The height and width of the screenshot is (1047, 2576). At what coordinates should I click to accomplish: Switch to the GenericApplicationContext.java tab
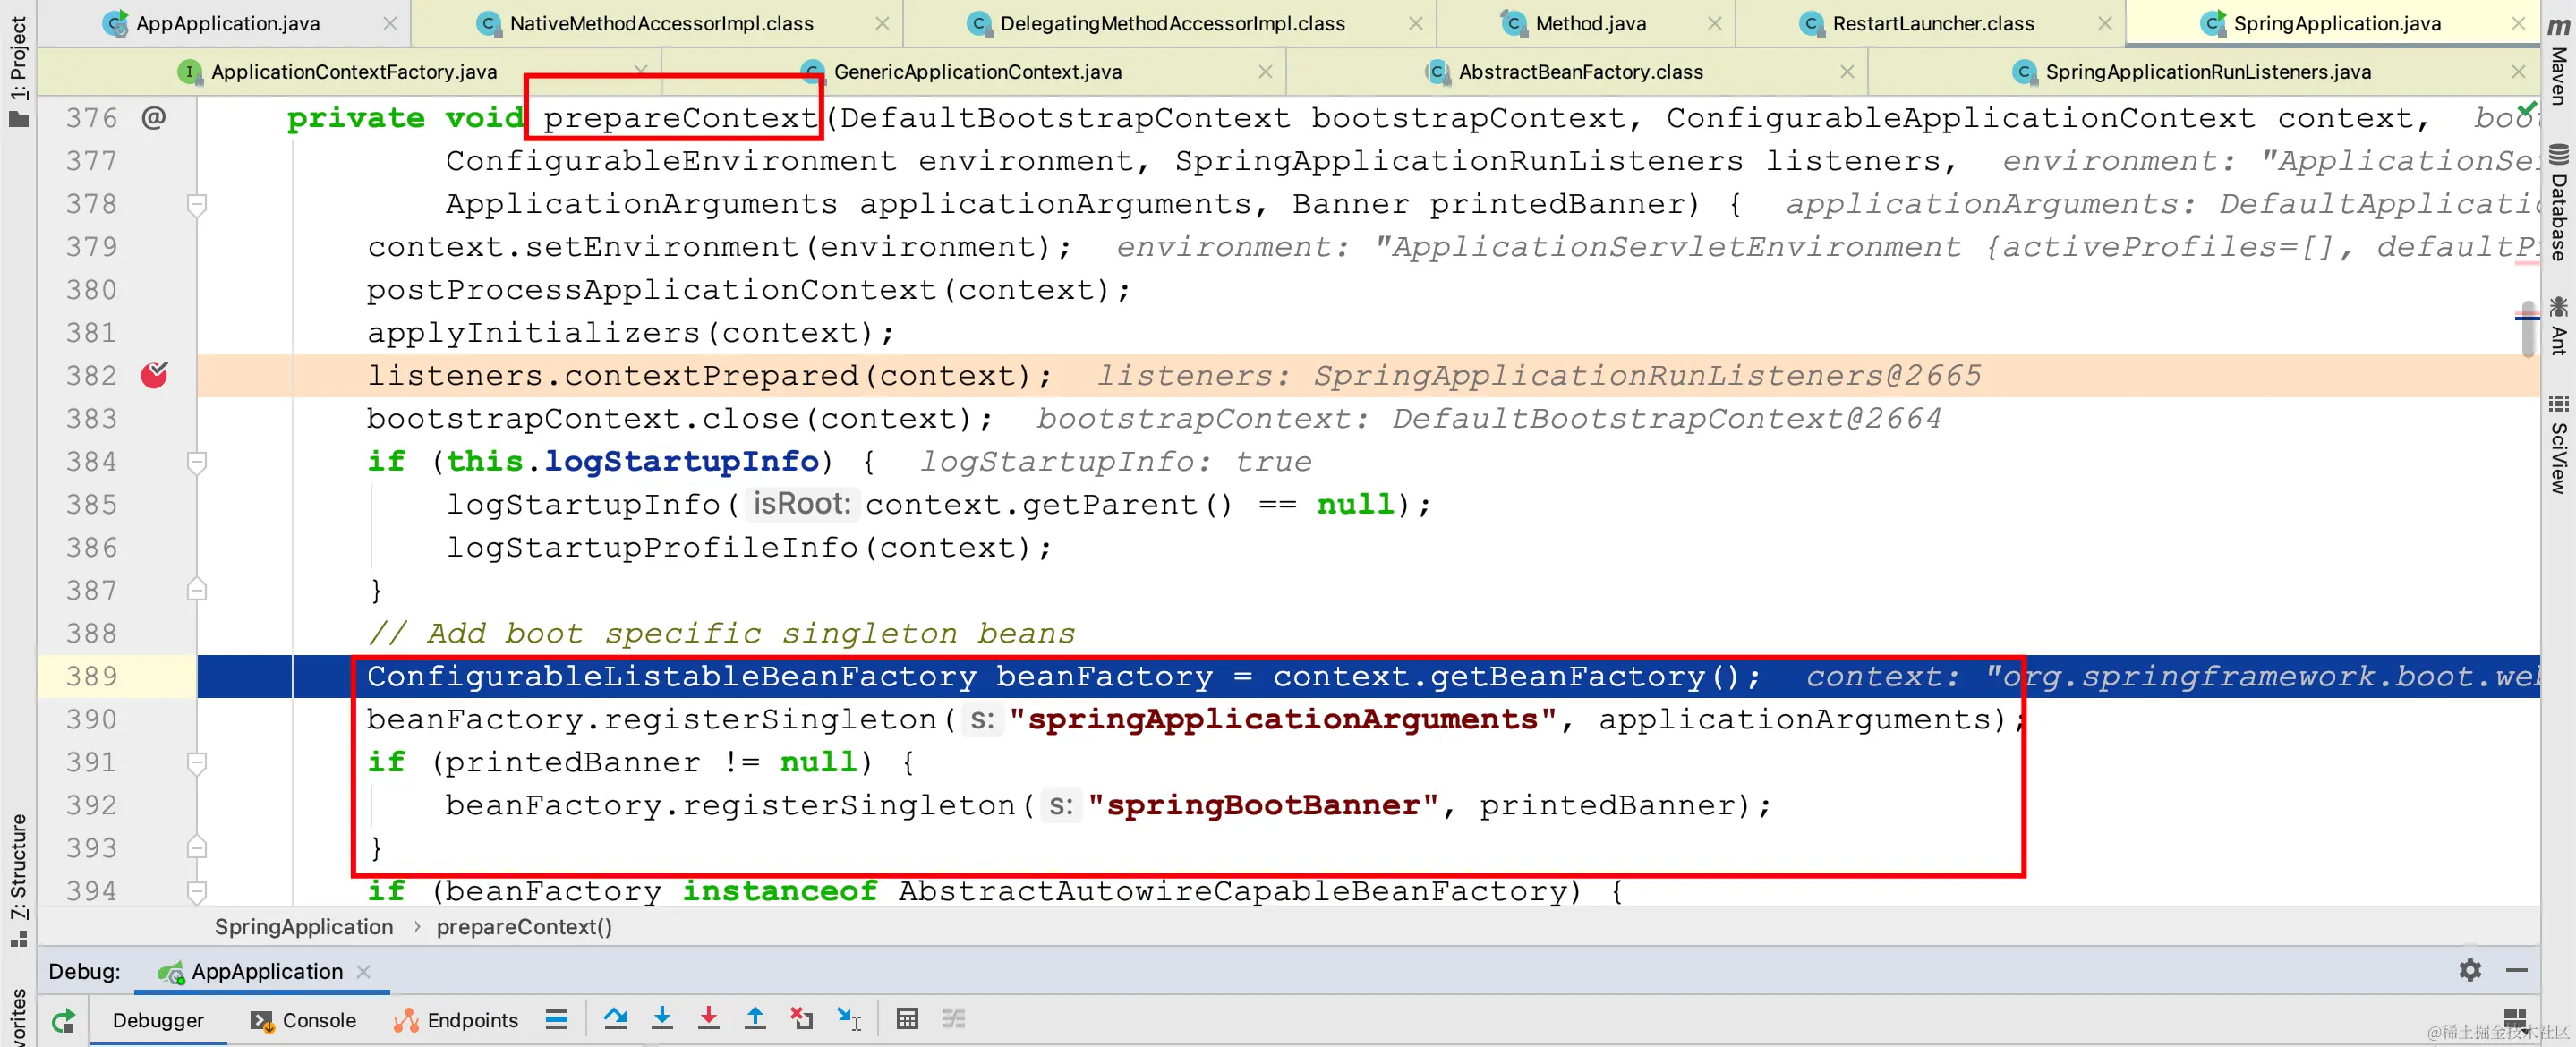[x=977, y=72]
